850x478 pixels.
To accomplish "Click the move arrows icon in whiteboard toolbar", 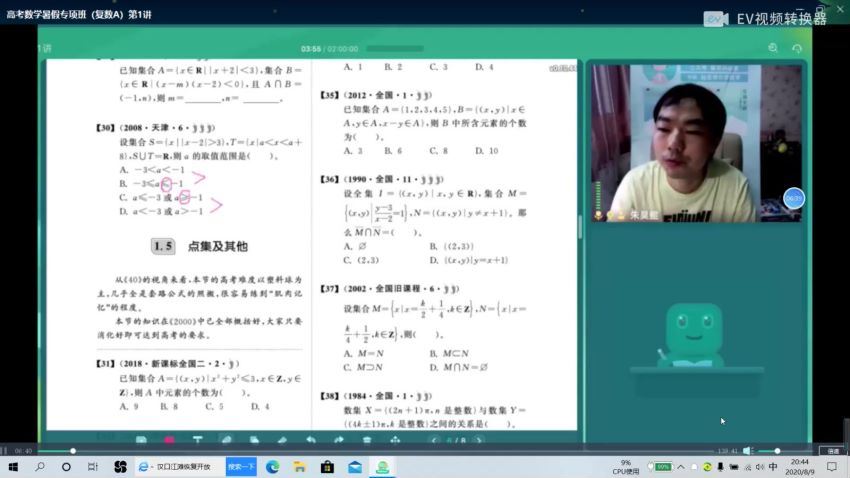I will click(x=395, y=440).
